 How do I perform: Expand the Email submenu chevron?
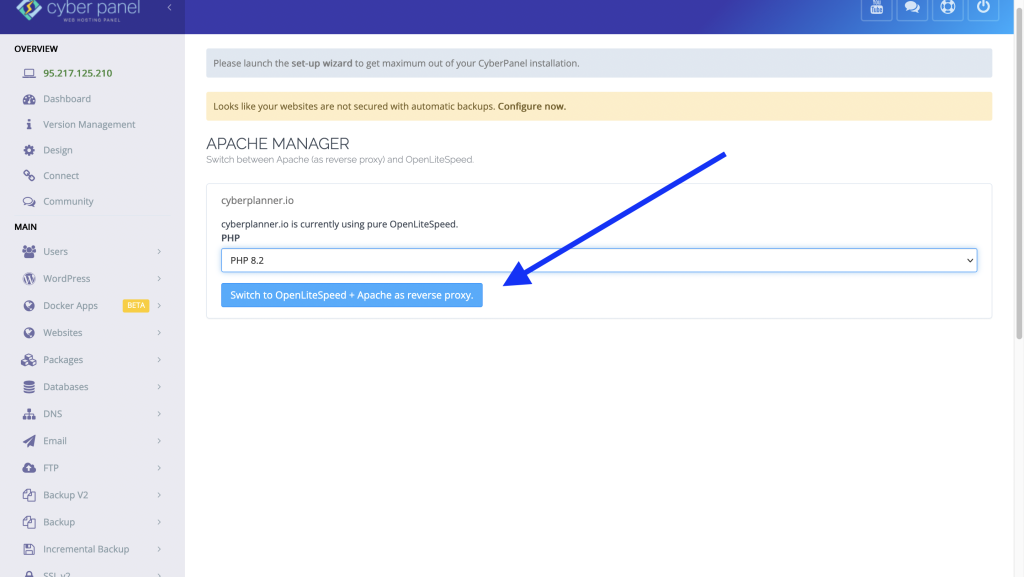[x=159, y=441]
